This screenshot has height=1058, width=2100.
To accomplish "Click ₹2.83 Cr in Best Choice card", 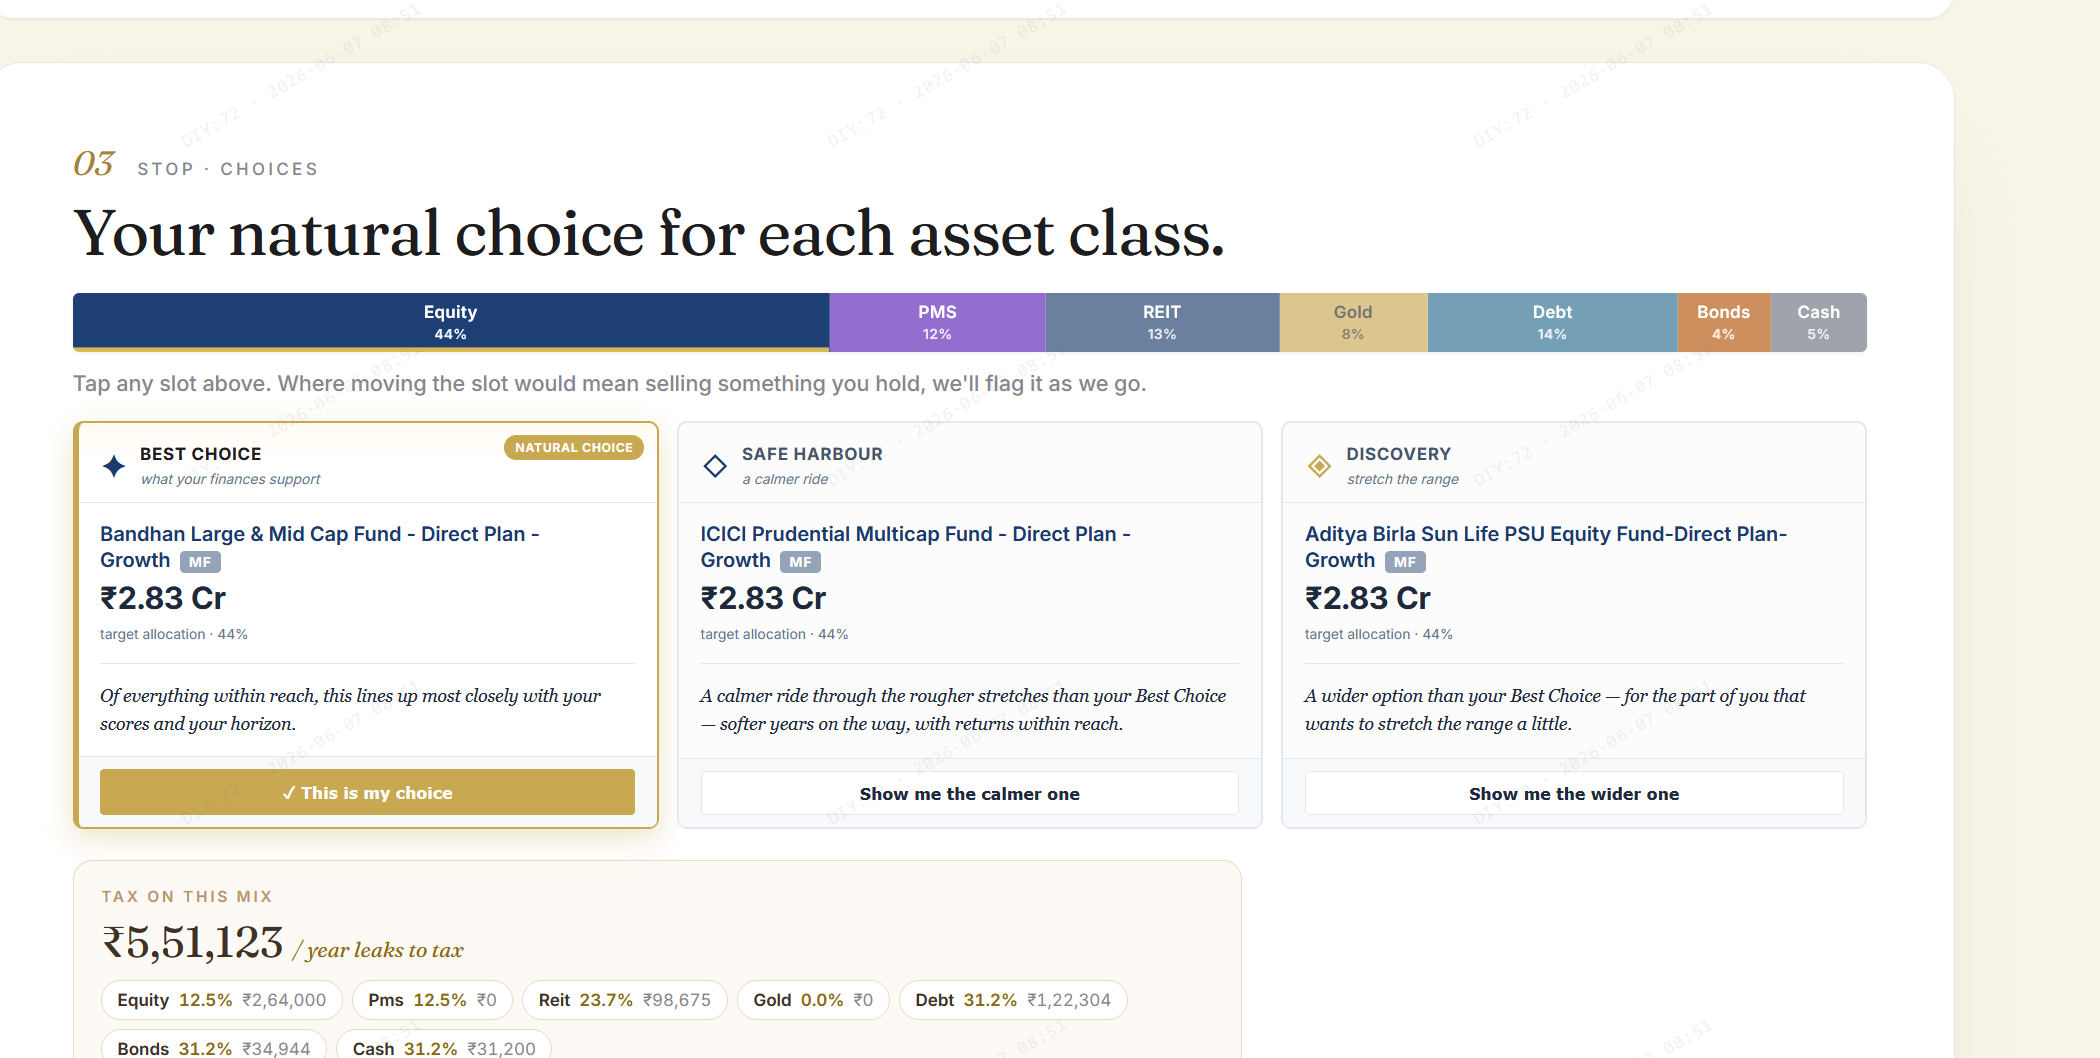I will 163,598.
